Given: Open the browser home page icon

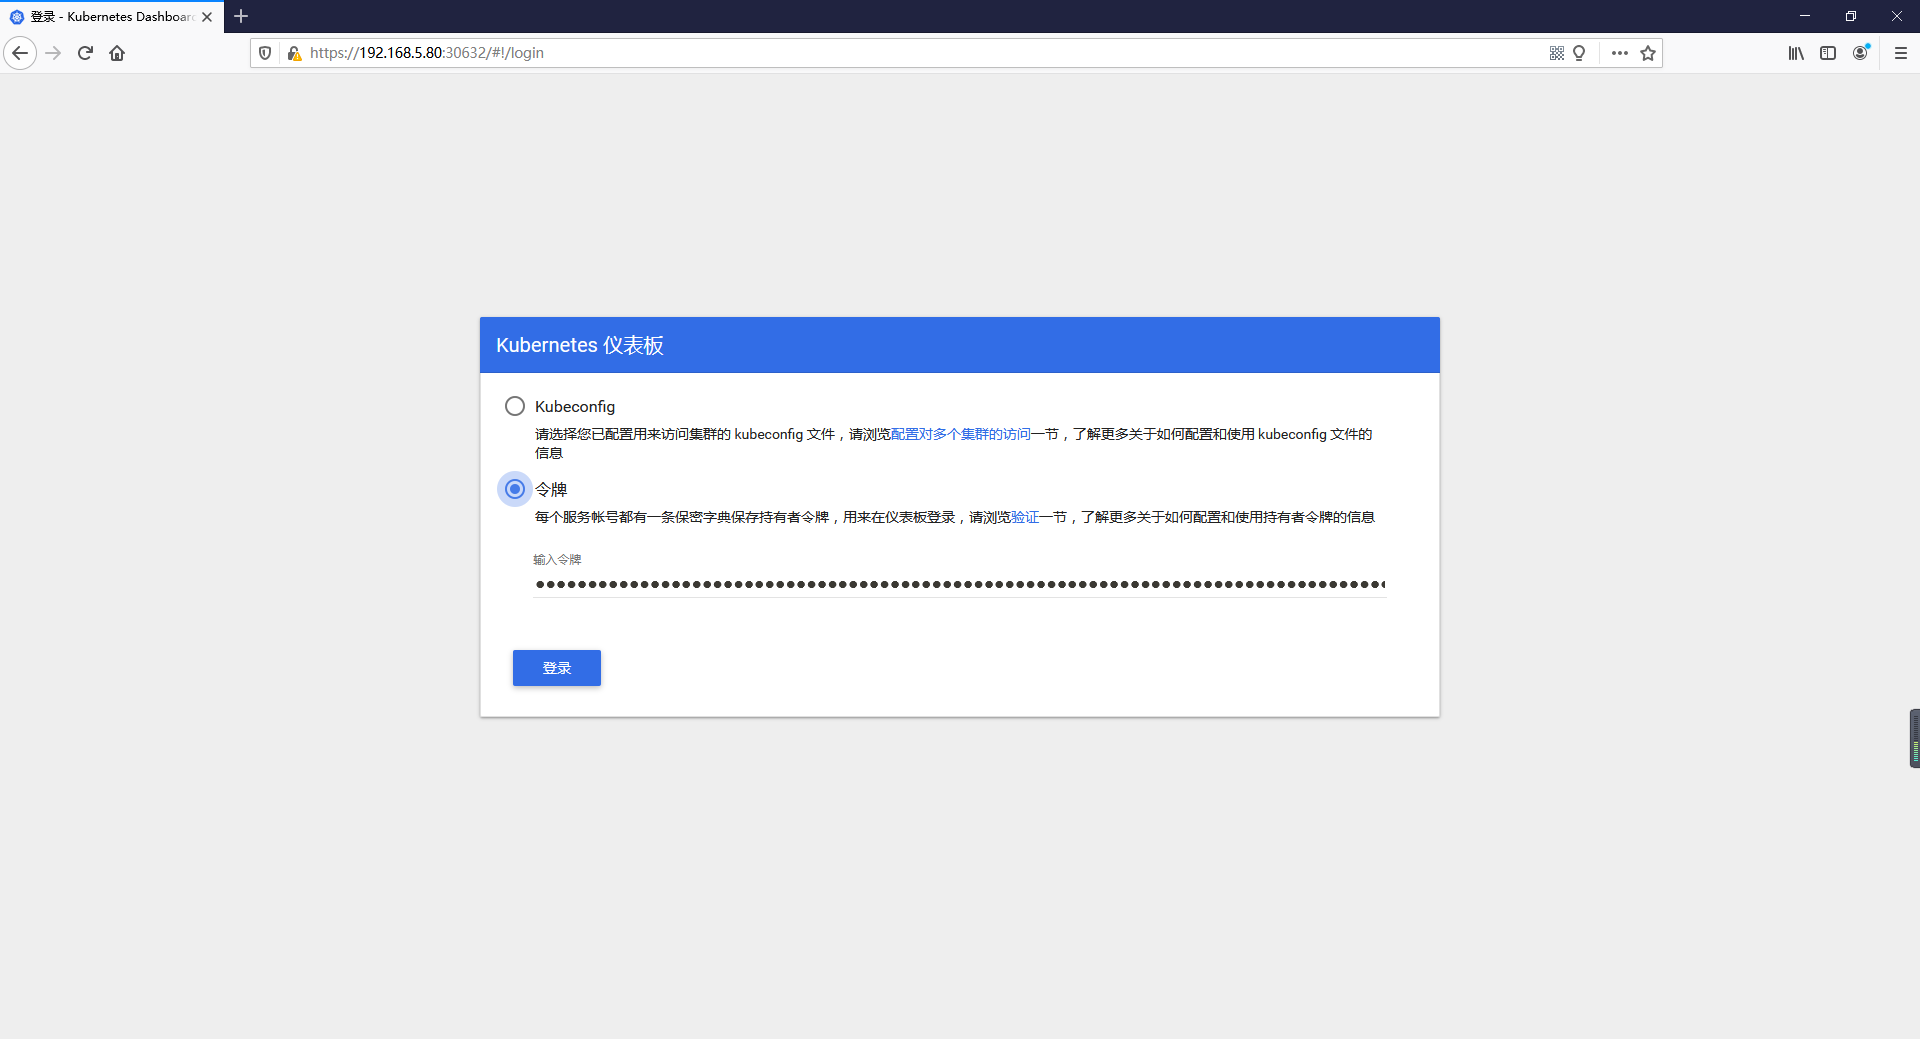Looking at the screenshot, I should [117, 53].
